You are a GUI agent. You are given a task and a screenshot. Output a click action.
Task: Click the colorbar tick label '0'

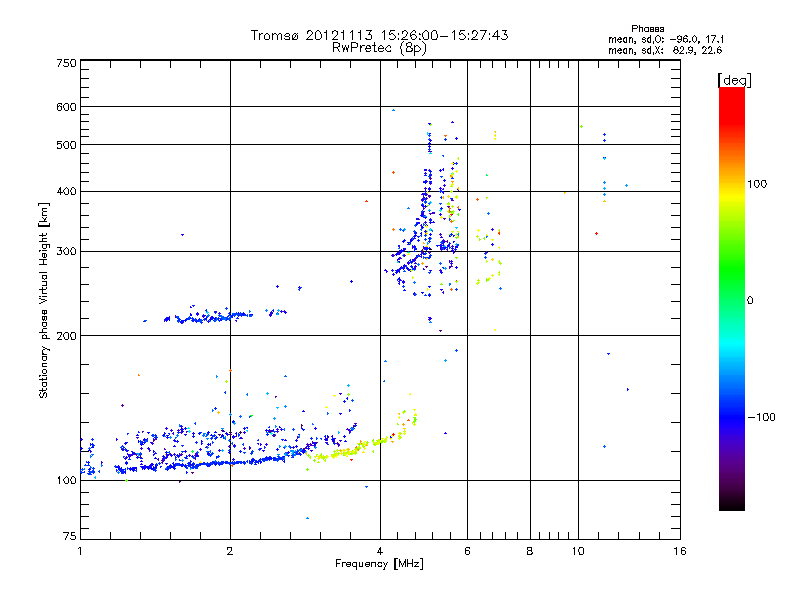tap(750, 301)
